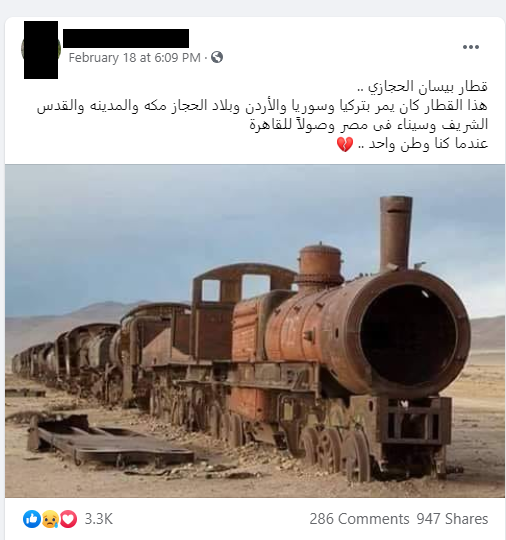Click the text line 'الشريف وسيناء فى مصر'
The image size is (506, 540).
pyautogui.click(x=369, y=124)
